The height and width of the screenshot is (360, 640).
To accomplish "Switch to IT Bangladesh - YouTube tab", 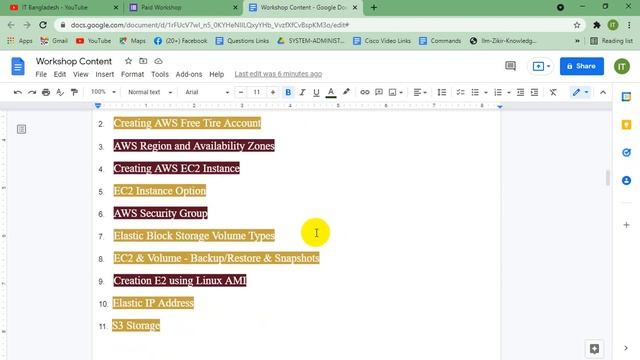I will (x=64, y=7).
